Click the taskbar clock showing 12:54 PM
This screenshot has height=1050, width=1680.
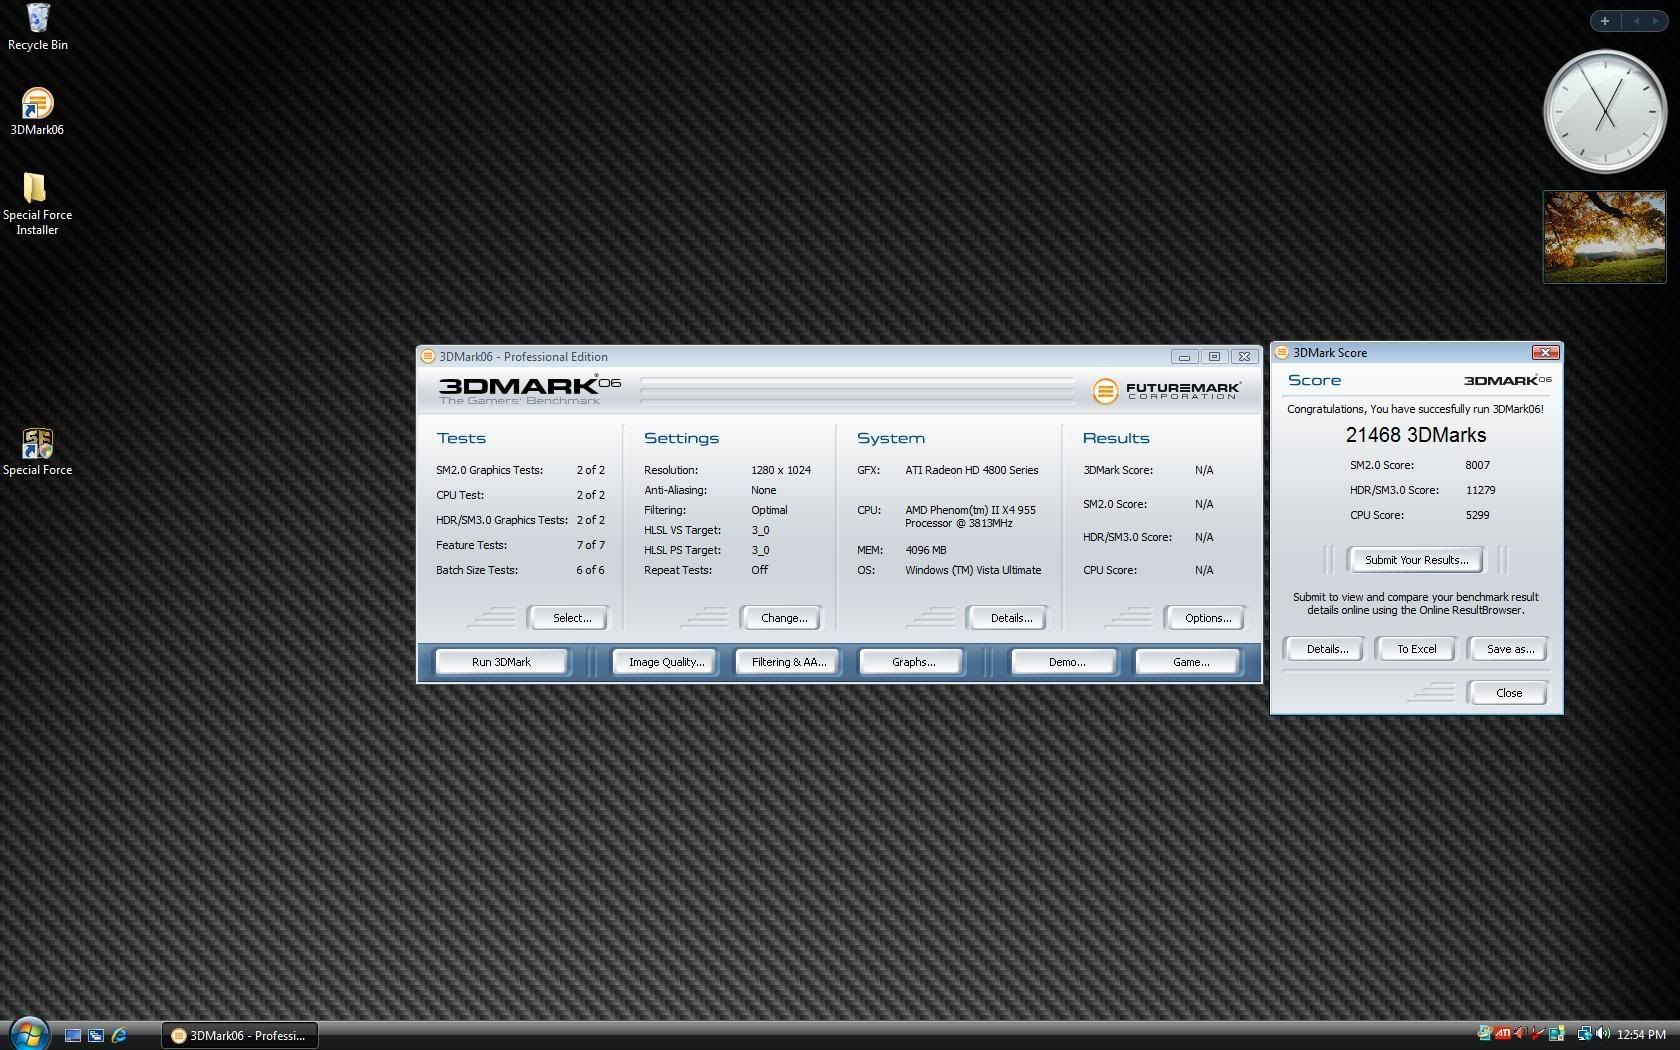click(1641, 1035)
